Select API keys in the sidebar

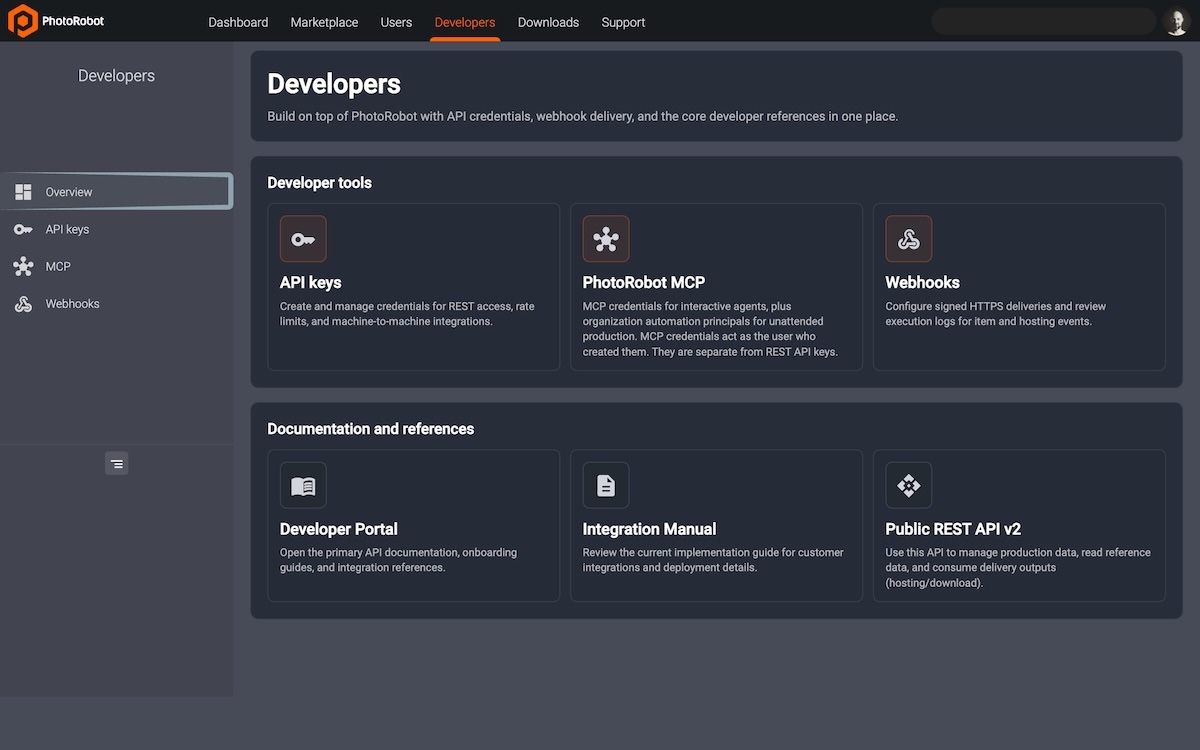point(116,229)
